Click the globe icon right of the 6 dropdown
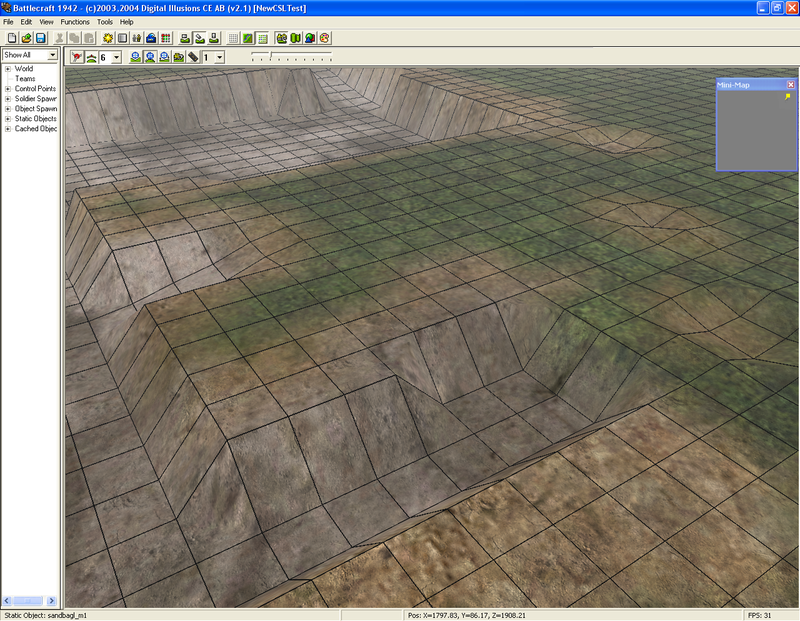The image size is (800, 621). 135,57
